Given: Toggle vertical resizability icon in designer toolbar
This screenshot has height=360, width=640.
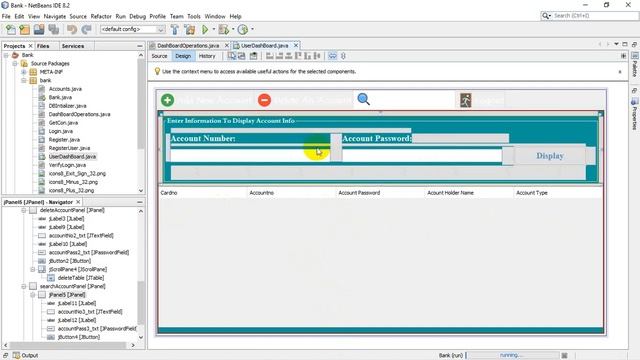Looking at the screenshot, I should coord(343,56).
